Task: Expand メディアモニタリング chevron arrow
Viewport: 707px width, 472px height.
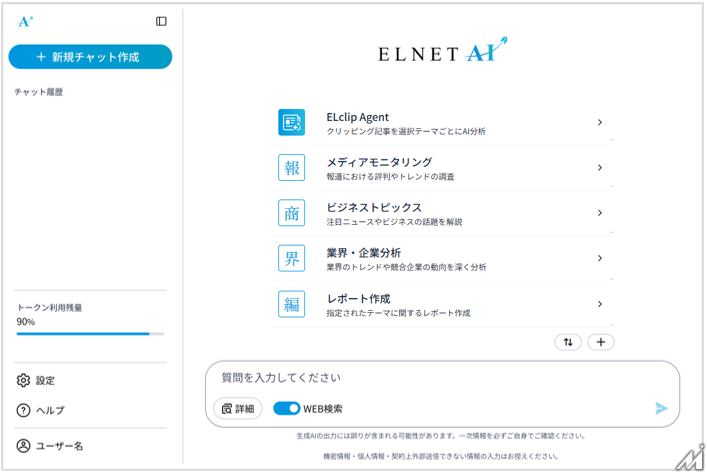Action: tap(600, 168)
